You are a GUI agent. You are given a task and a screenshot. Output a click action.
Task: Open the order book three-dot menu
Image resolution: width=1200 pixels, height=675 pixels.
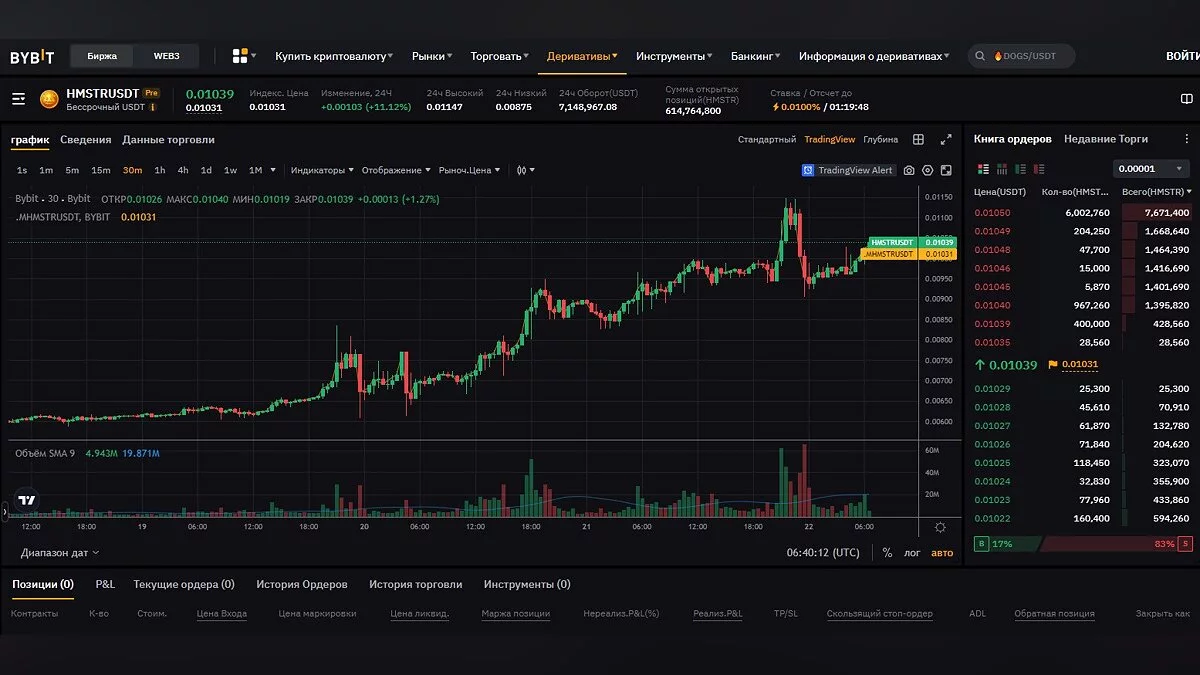1186,140
